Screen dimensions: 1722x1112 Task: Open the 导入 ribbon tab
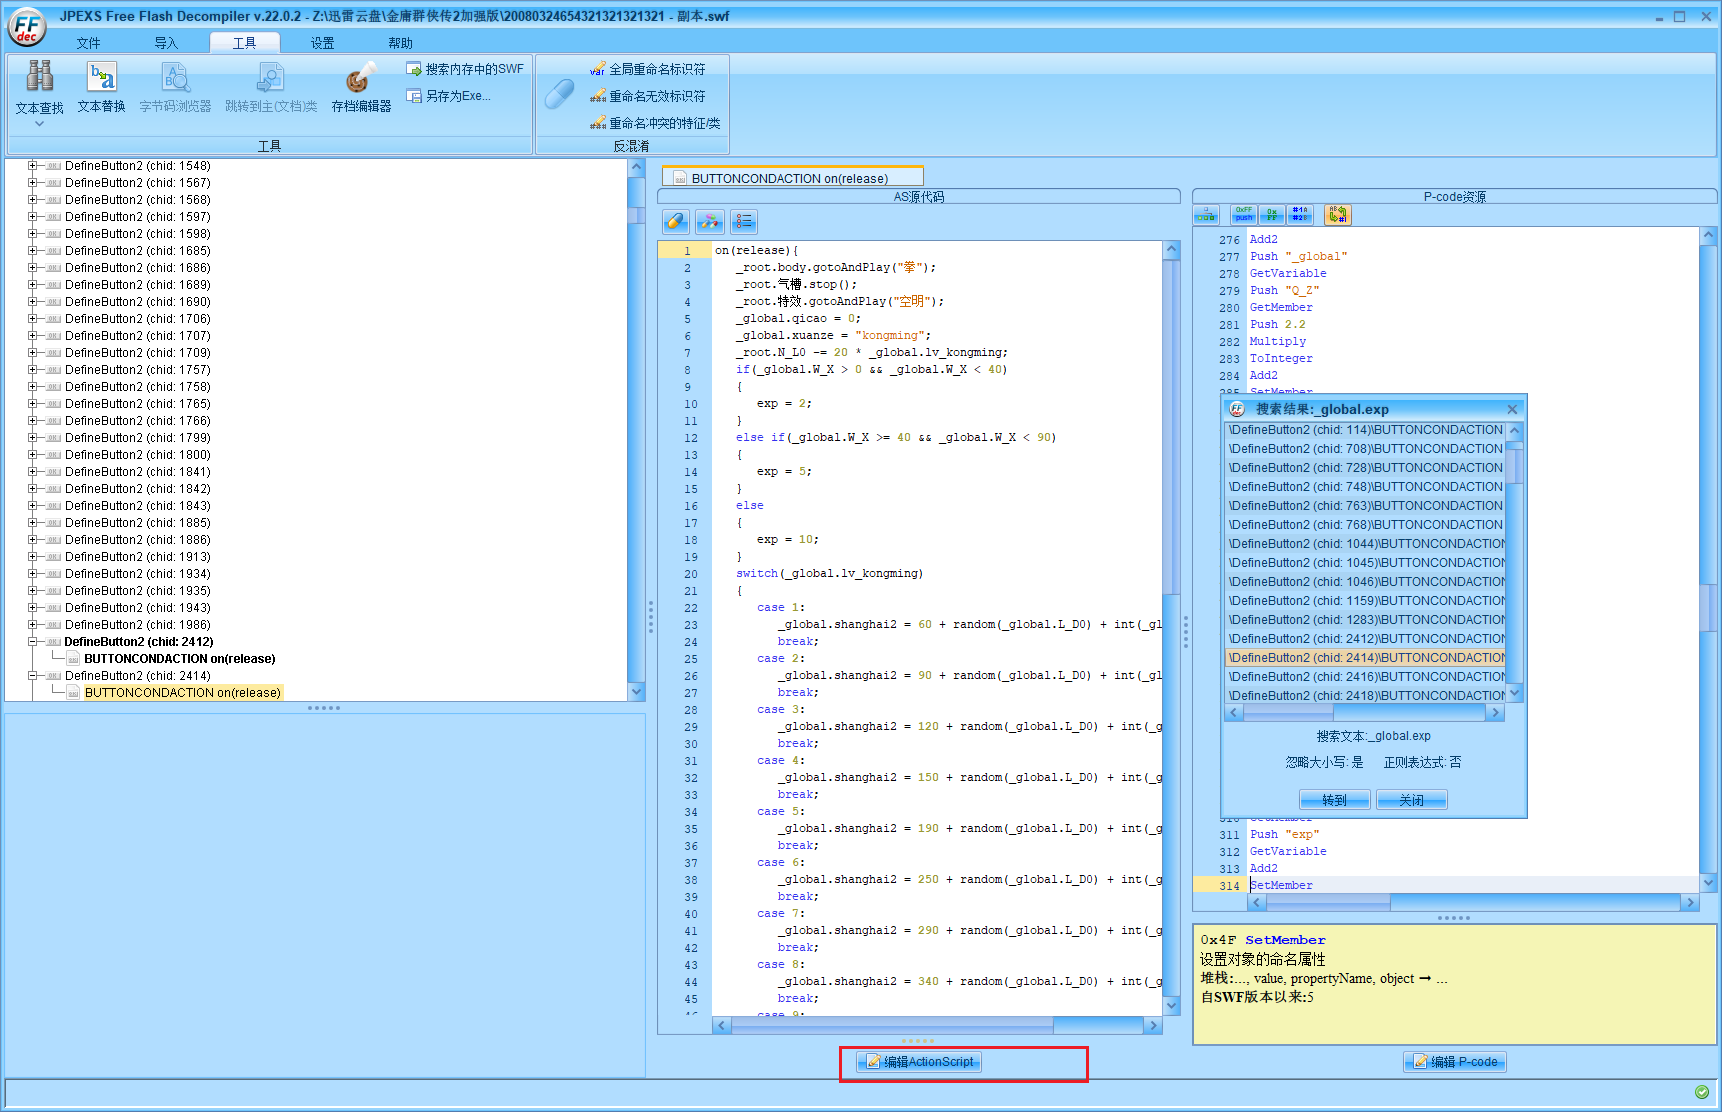(166, 43)
